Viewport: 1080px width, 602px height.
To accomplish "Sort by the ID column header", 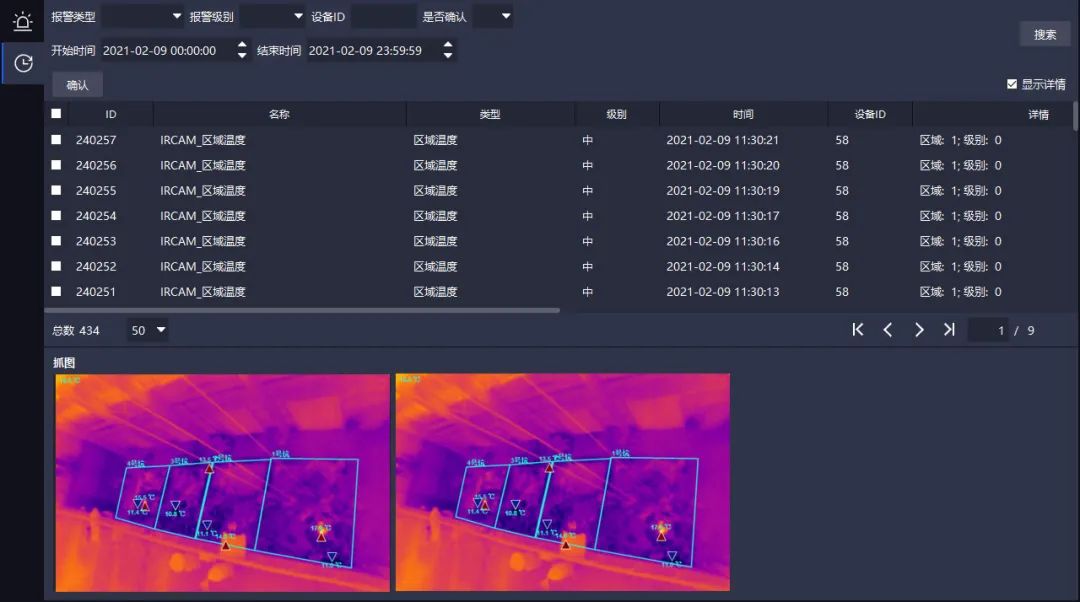I will (x=111, y=114).
